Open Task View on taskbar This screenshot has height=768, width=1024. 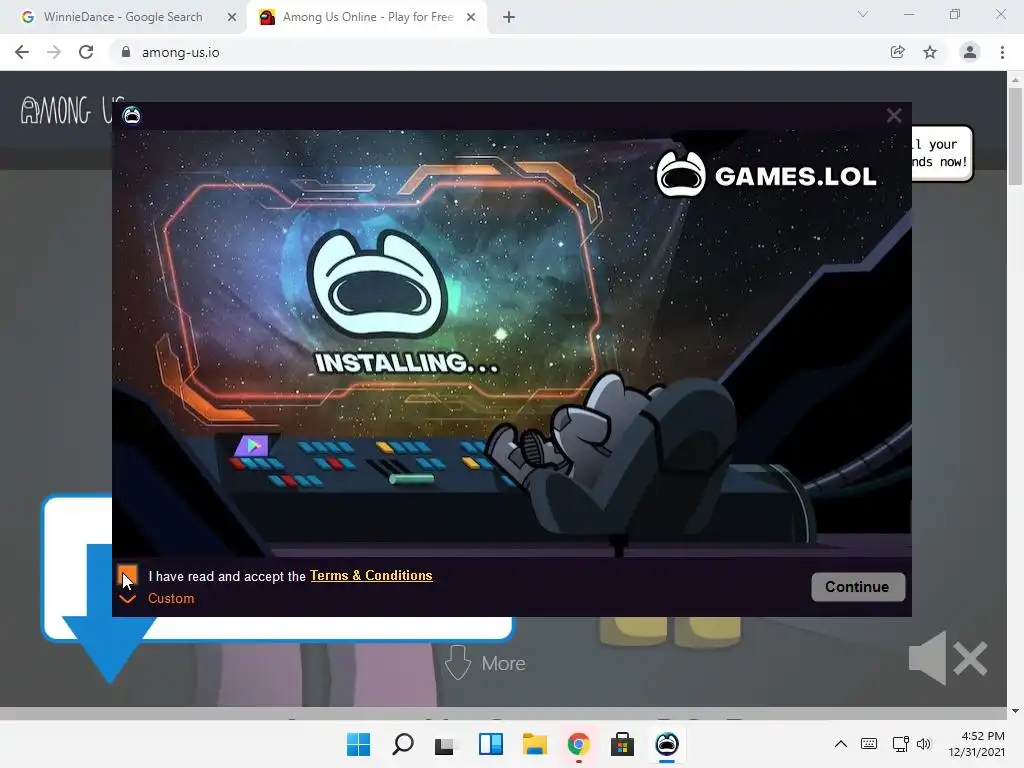446,744
